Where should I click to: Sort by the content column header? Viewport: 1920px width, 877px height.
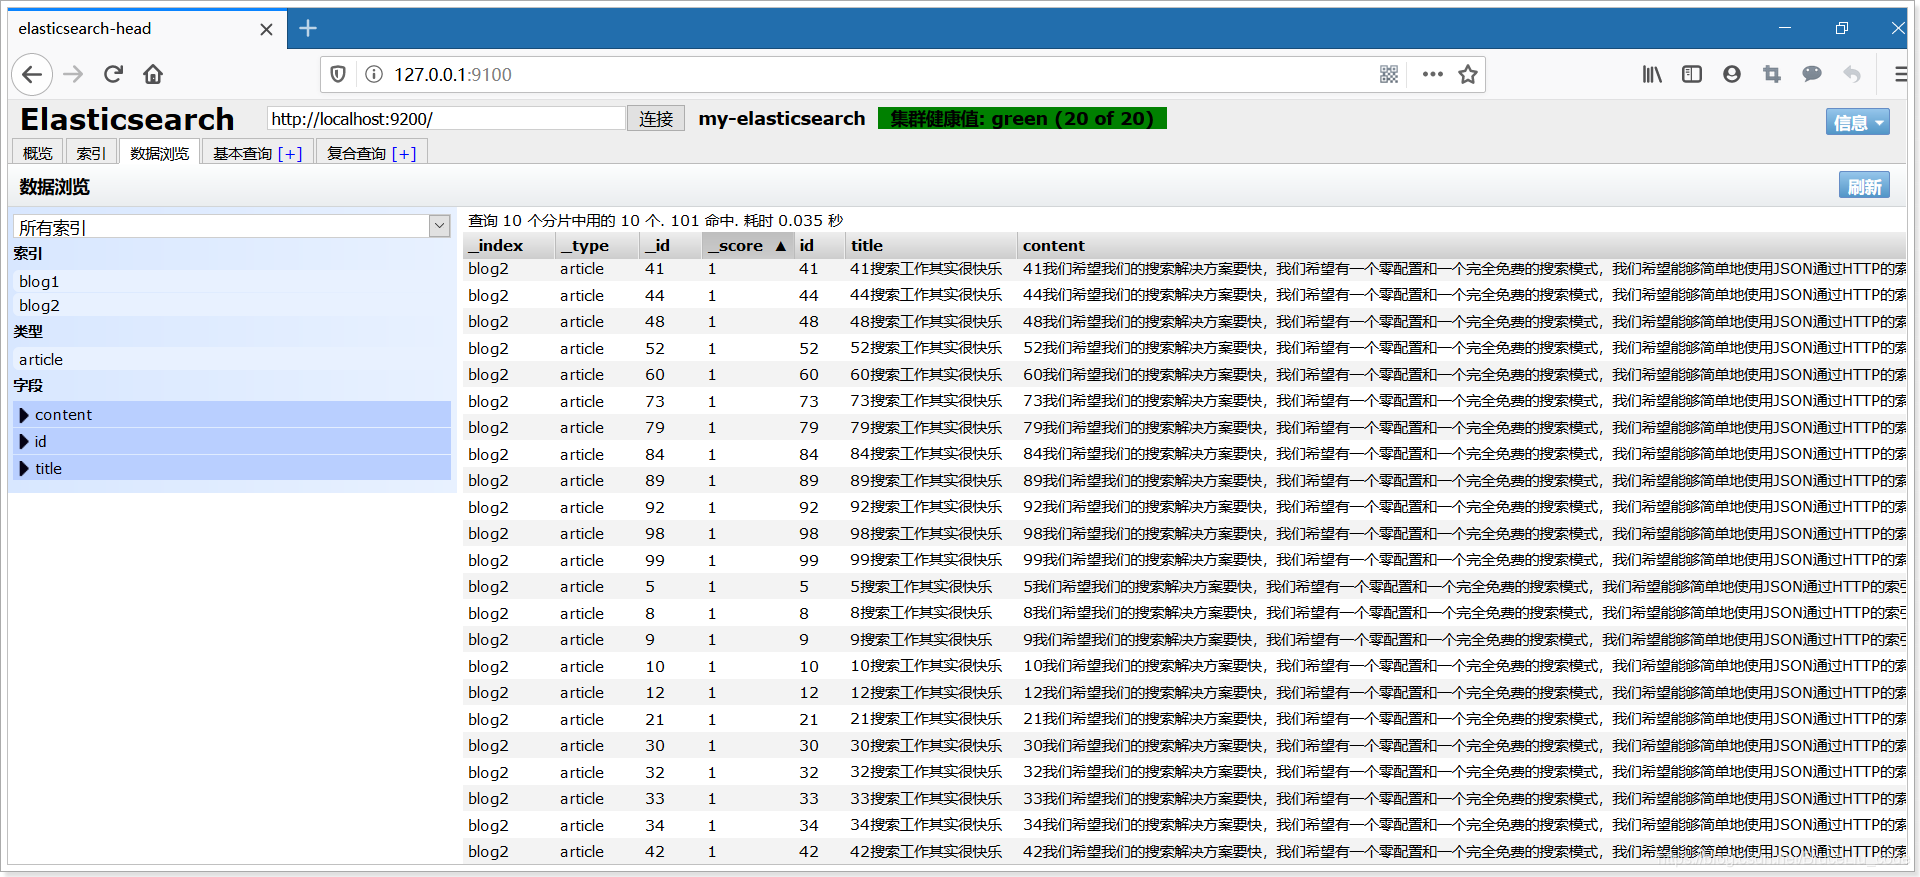click(1462, 246)
